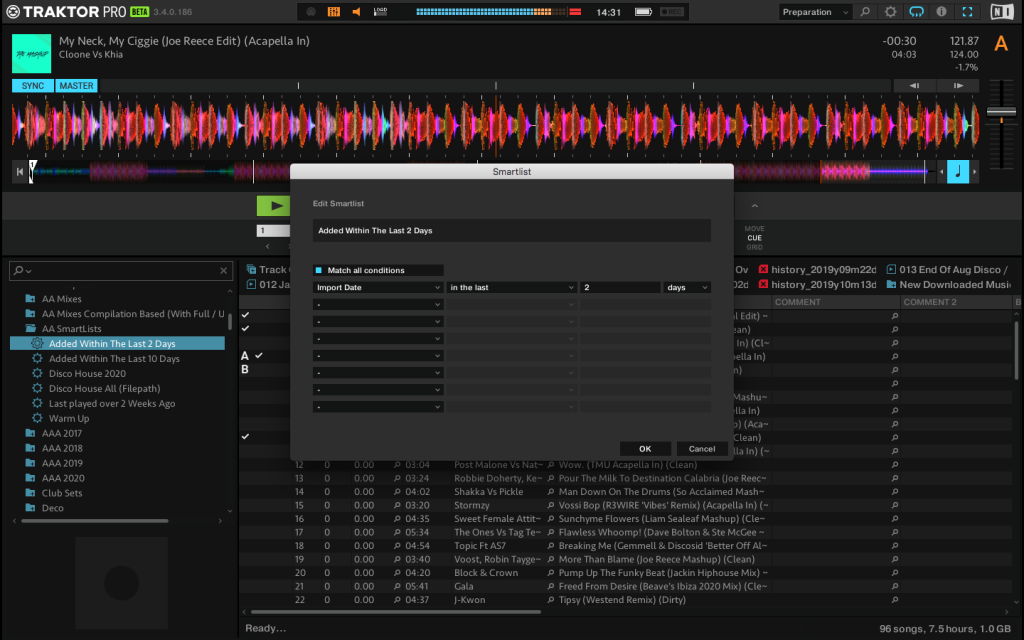1024x640 pixels.
Task: Select the MOVE panel mode
Action: pos(754,229)
